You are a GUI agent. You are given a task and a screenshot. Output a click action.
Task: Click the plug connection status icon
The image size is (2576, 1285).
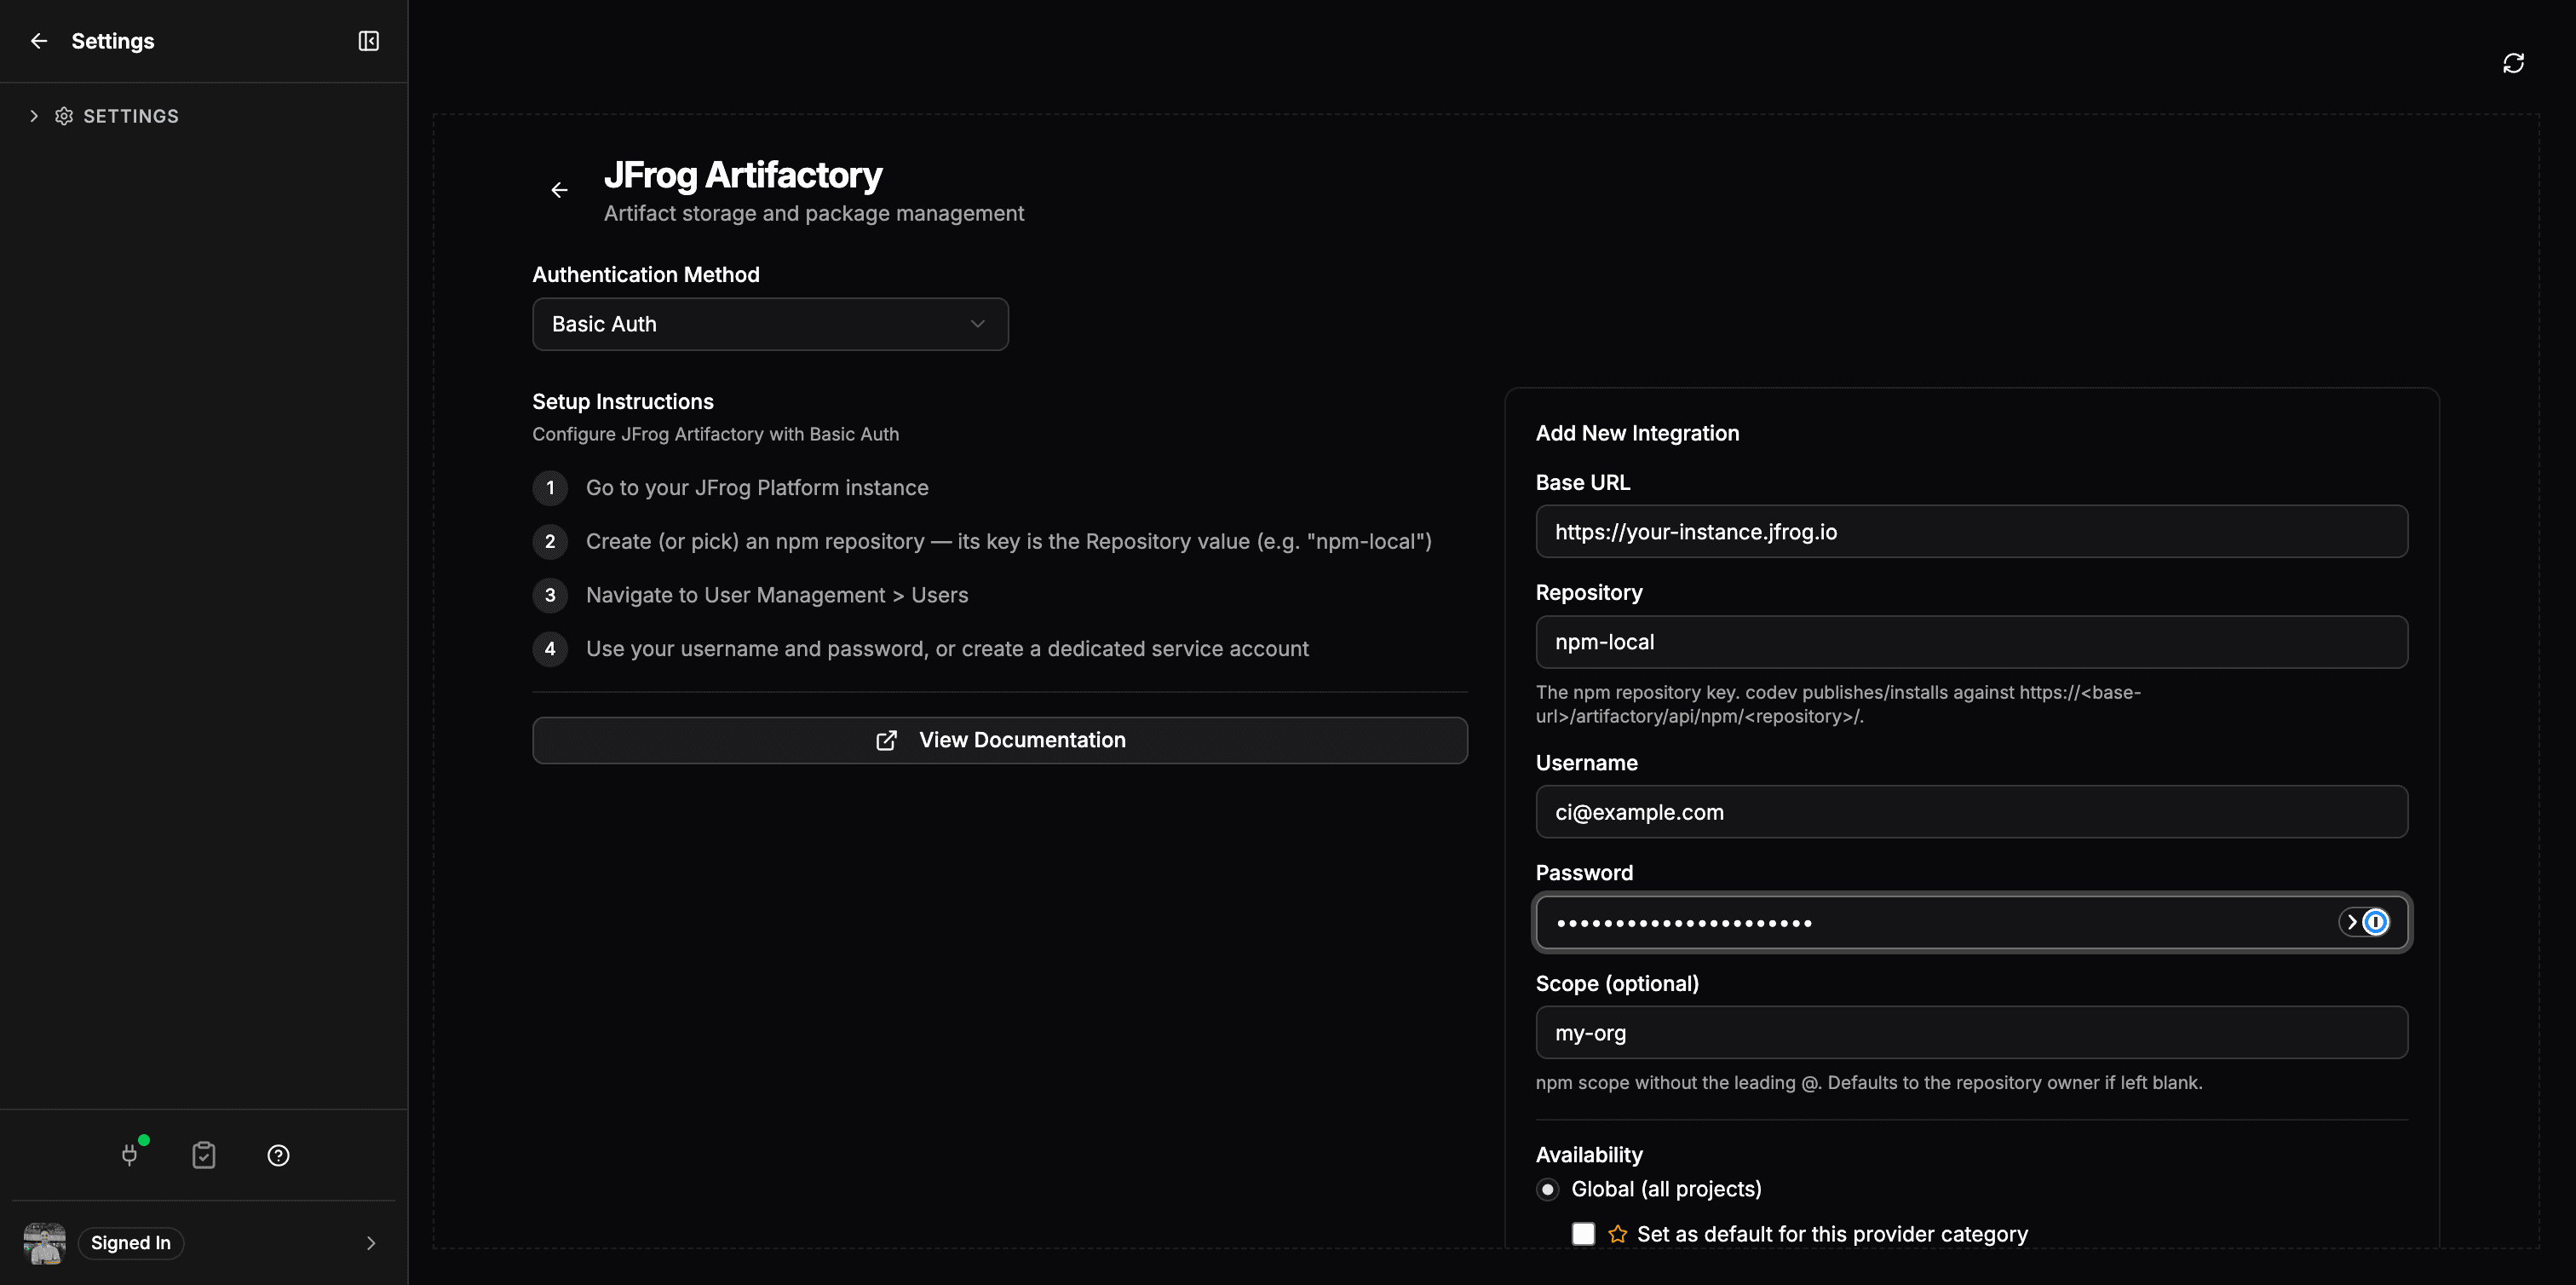coord(130,1155)
